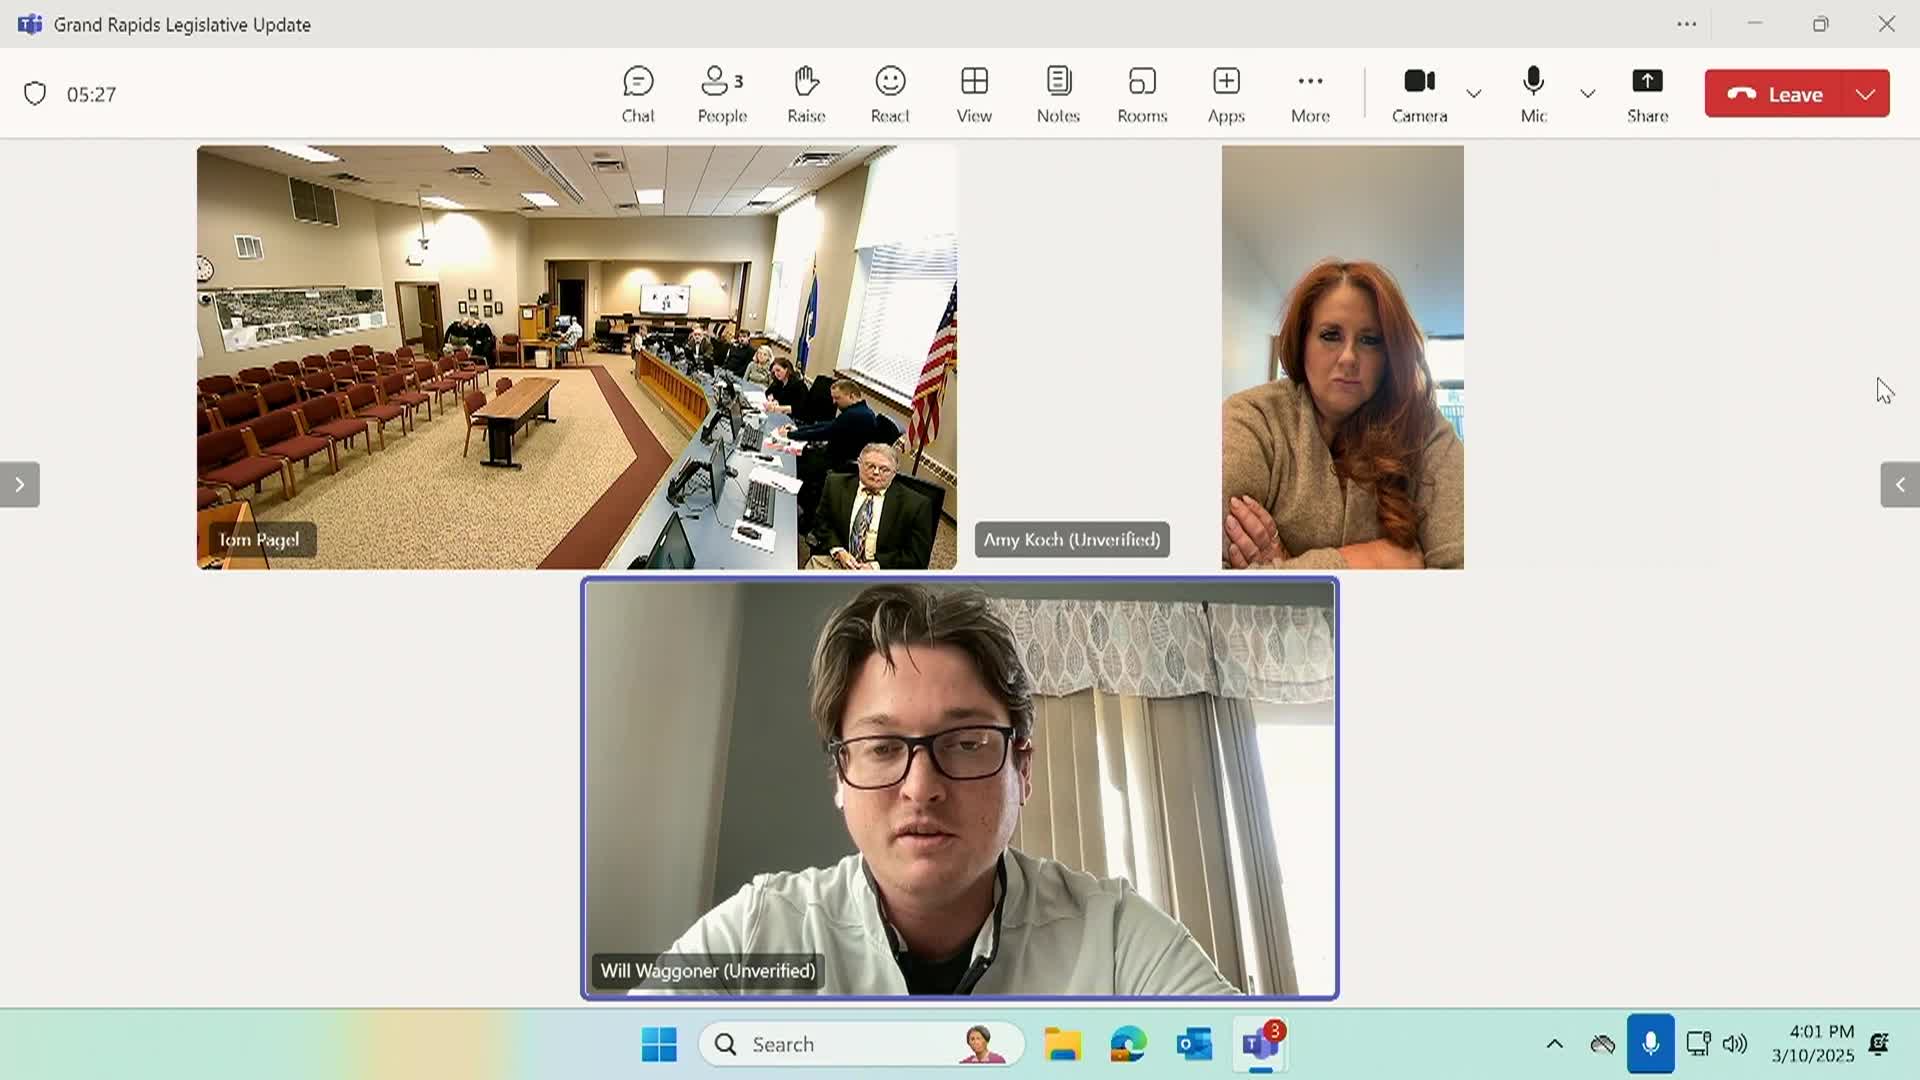Open the Chat panel
The width and height of the screenshot is (1920, 1080).
(x=638, y=94)
